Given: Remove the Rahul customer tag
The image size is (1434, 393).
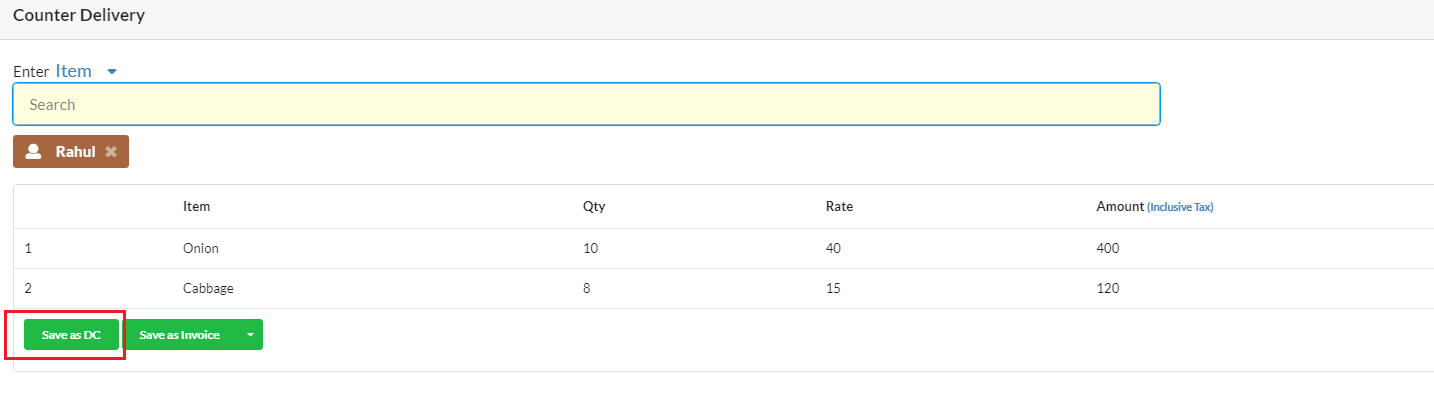Looking at the screenshot, I should 111,152.
